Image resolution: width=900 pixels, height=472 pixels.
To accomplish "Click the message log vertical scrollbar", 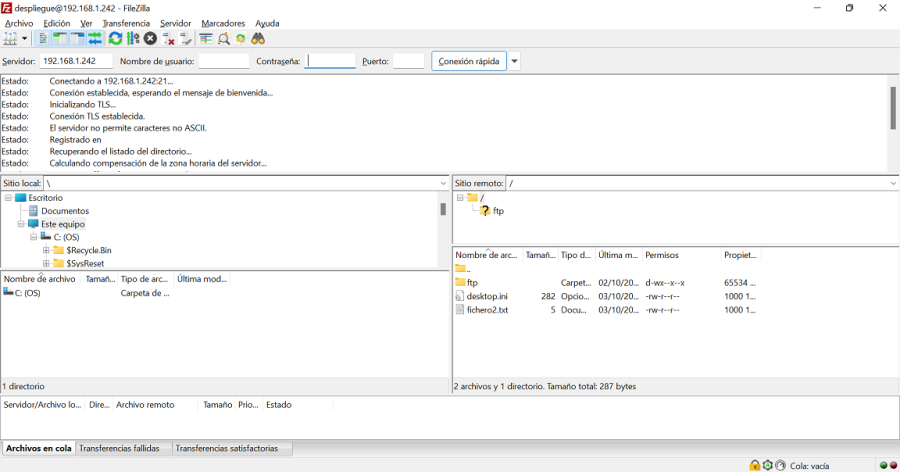I will coord(893,110).
